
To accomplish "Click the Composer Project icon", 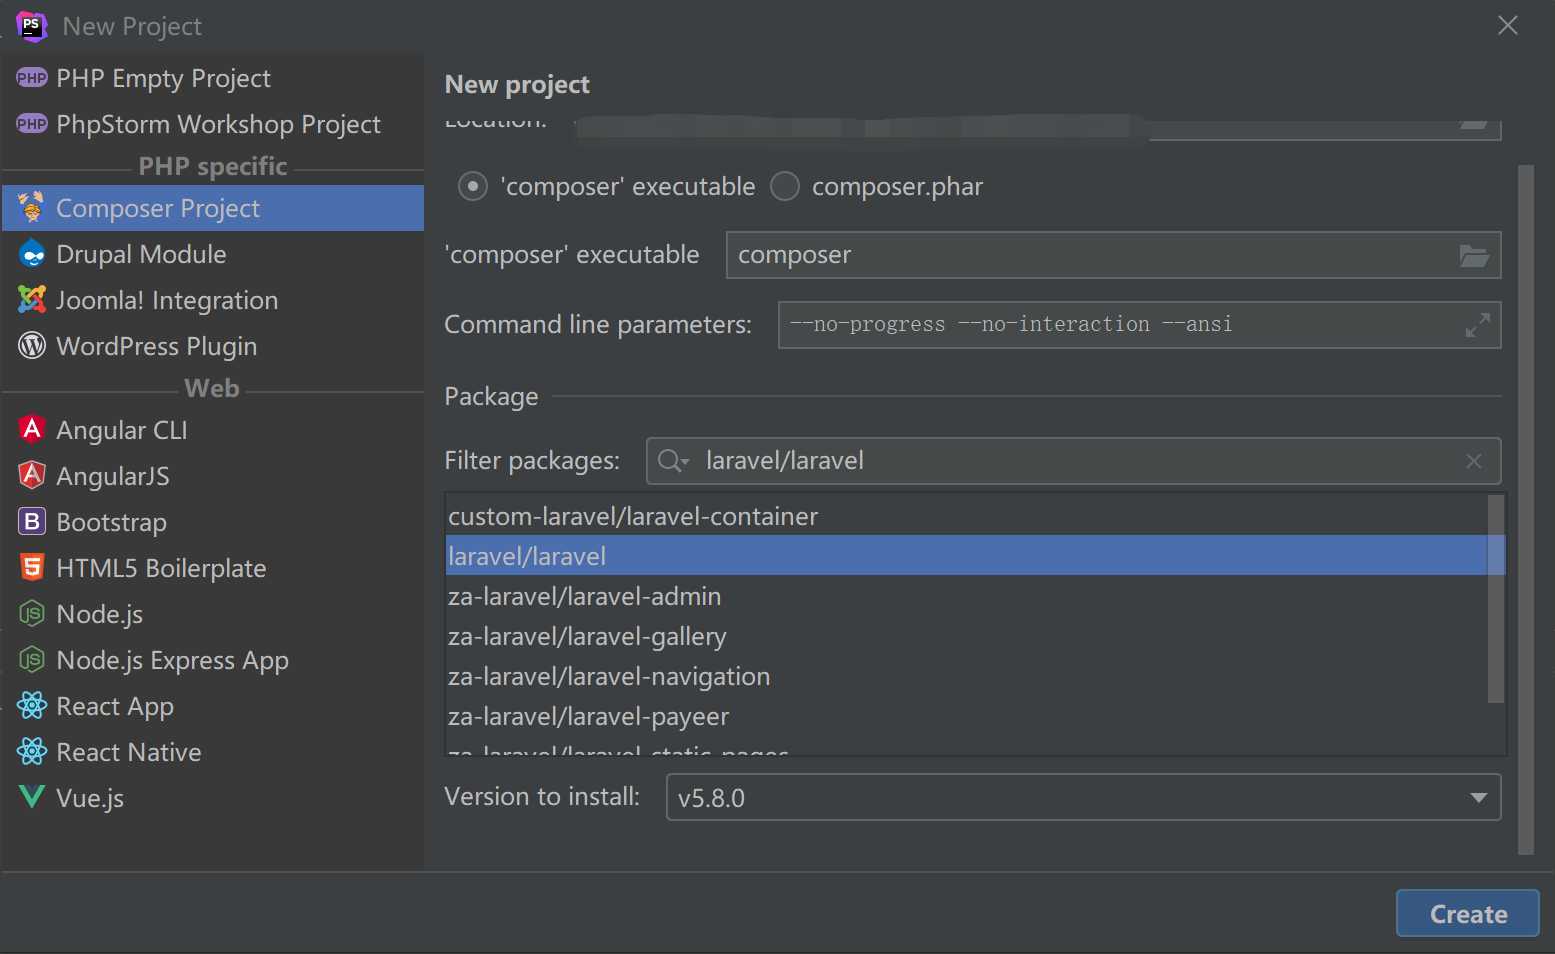I will coord(32,207).
